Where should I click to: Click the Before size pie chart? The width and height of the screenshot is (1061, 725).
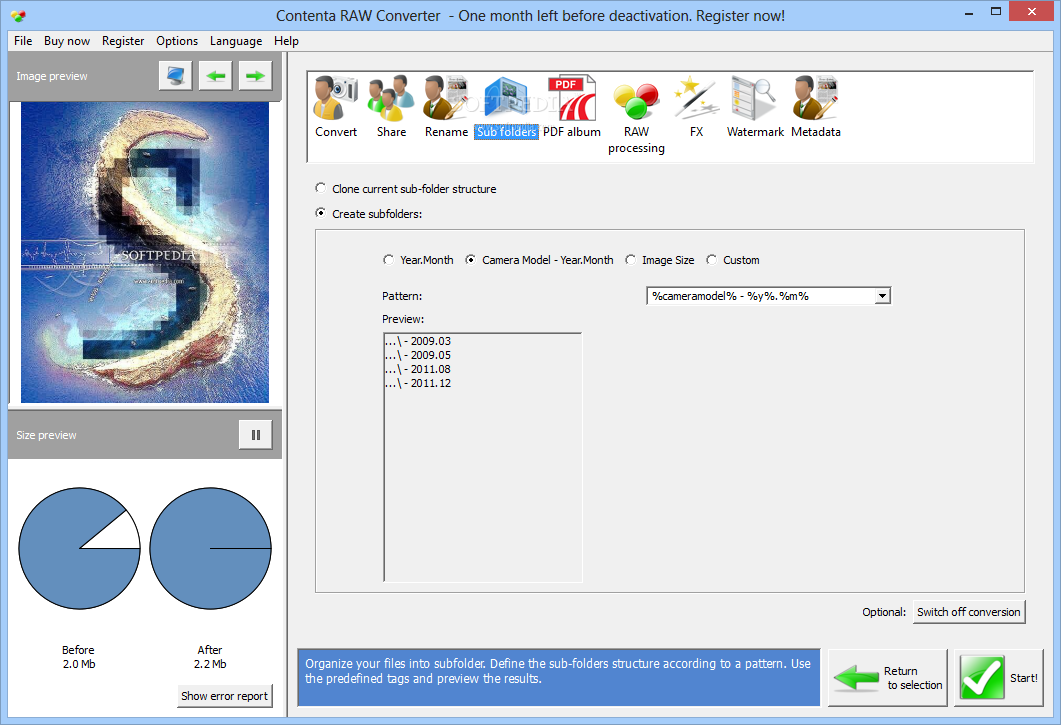click(79, 548)
